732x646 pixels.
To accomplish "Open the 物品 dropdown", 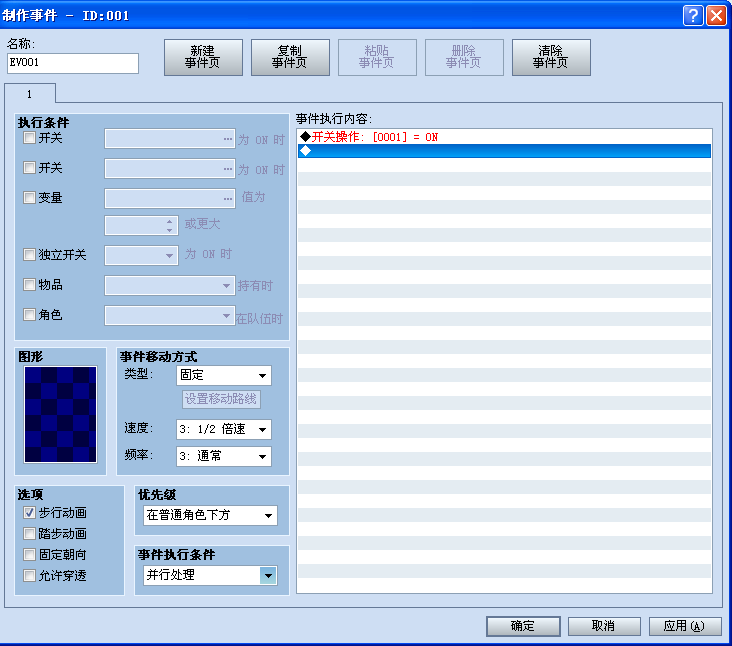I will 169,286.
